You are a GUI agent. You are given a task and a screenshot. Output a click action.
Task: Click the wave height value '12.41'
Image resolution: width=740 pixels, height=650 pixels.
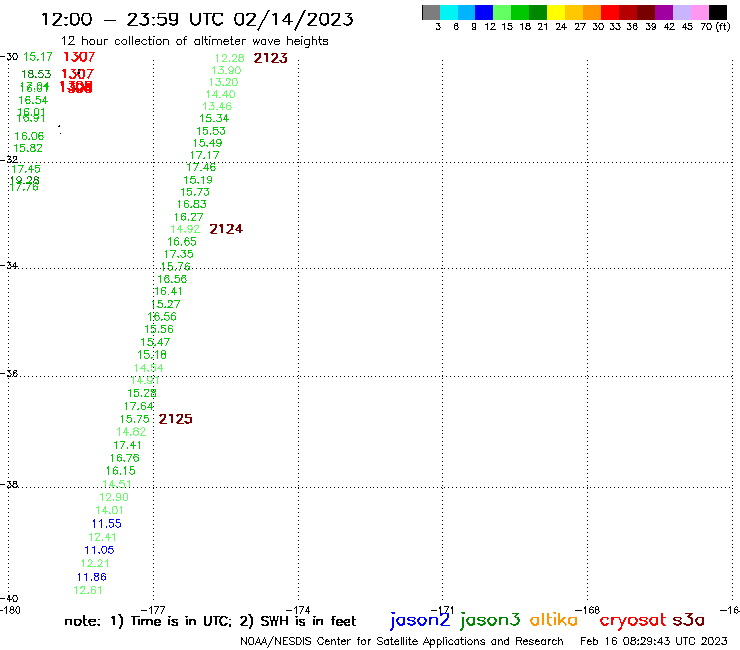(102, 537)
